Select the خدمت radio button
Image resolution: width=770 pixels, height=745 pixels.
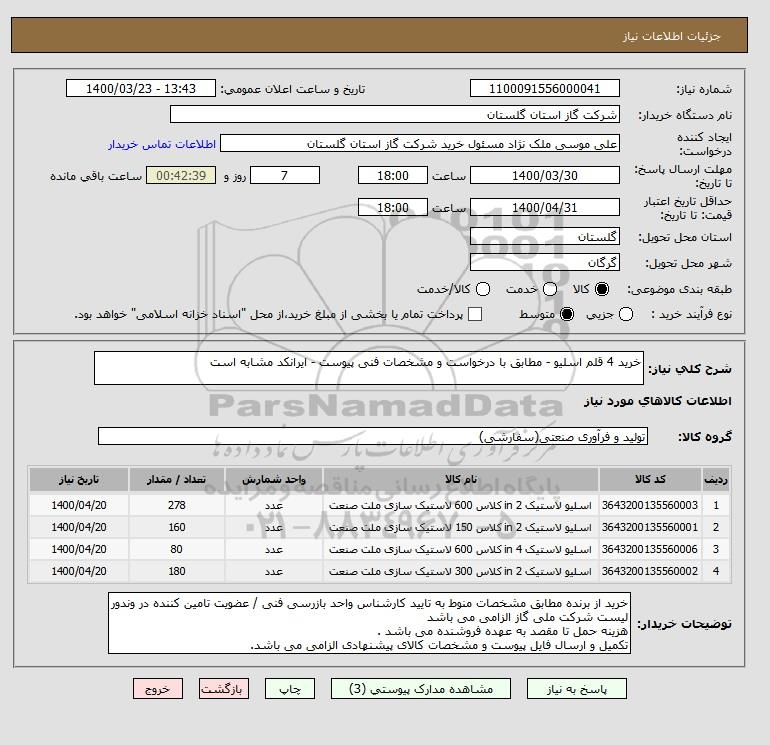[x=550, y=289]
